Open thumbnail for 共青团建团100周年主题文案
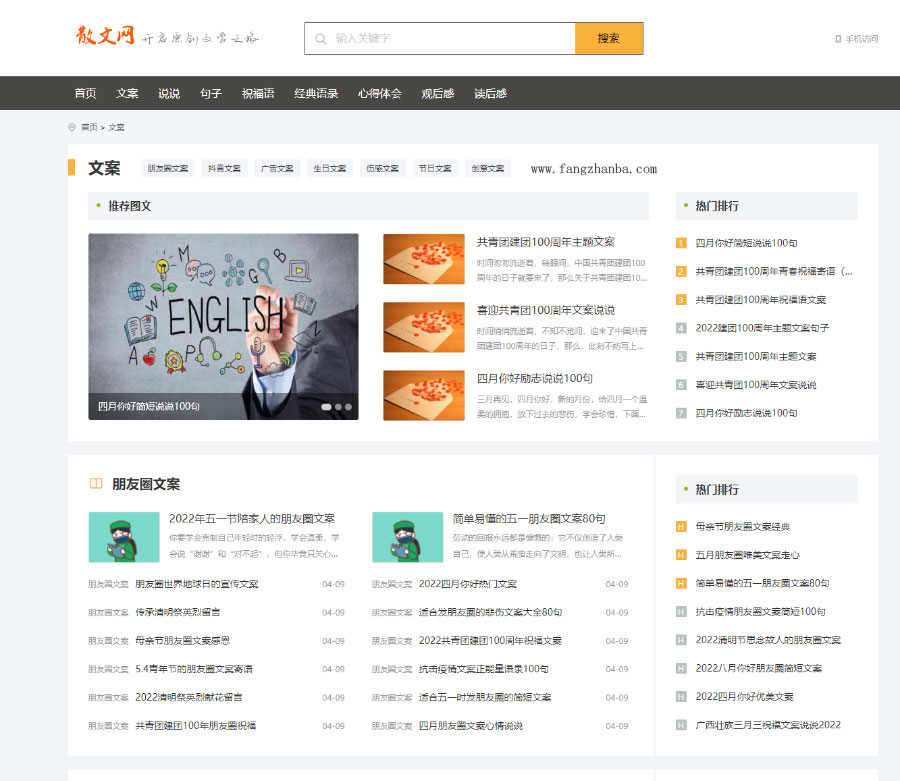 coord(424,259)
